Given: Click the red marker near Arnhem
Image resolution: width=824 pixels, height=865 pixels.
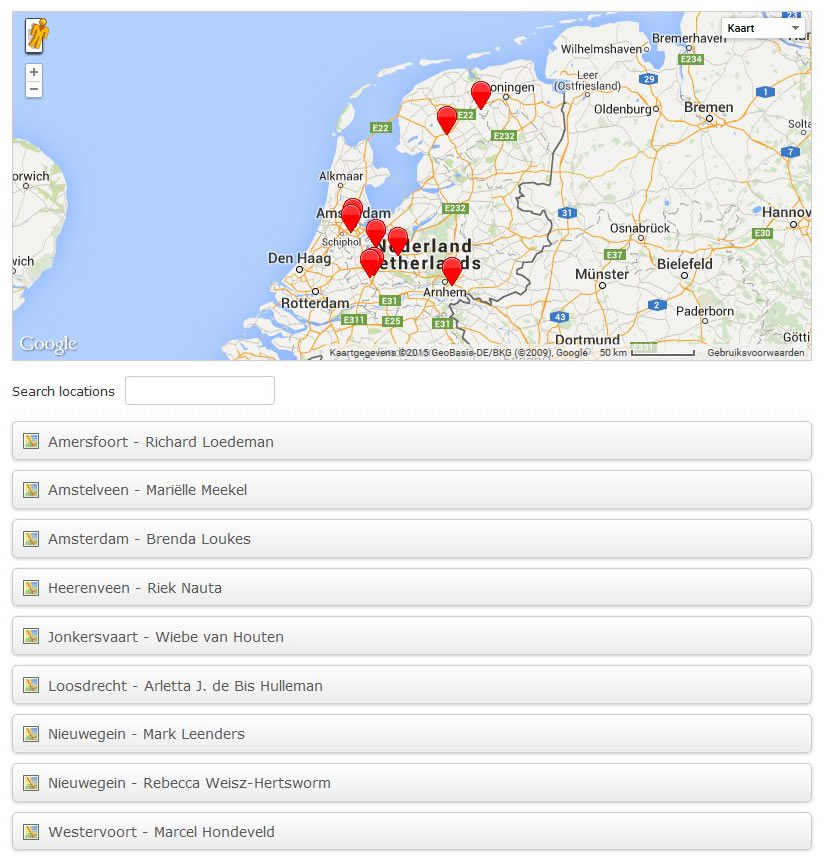Looking at the screenshot, I should coord(452,270).
